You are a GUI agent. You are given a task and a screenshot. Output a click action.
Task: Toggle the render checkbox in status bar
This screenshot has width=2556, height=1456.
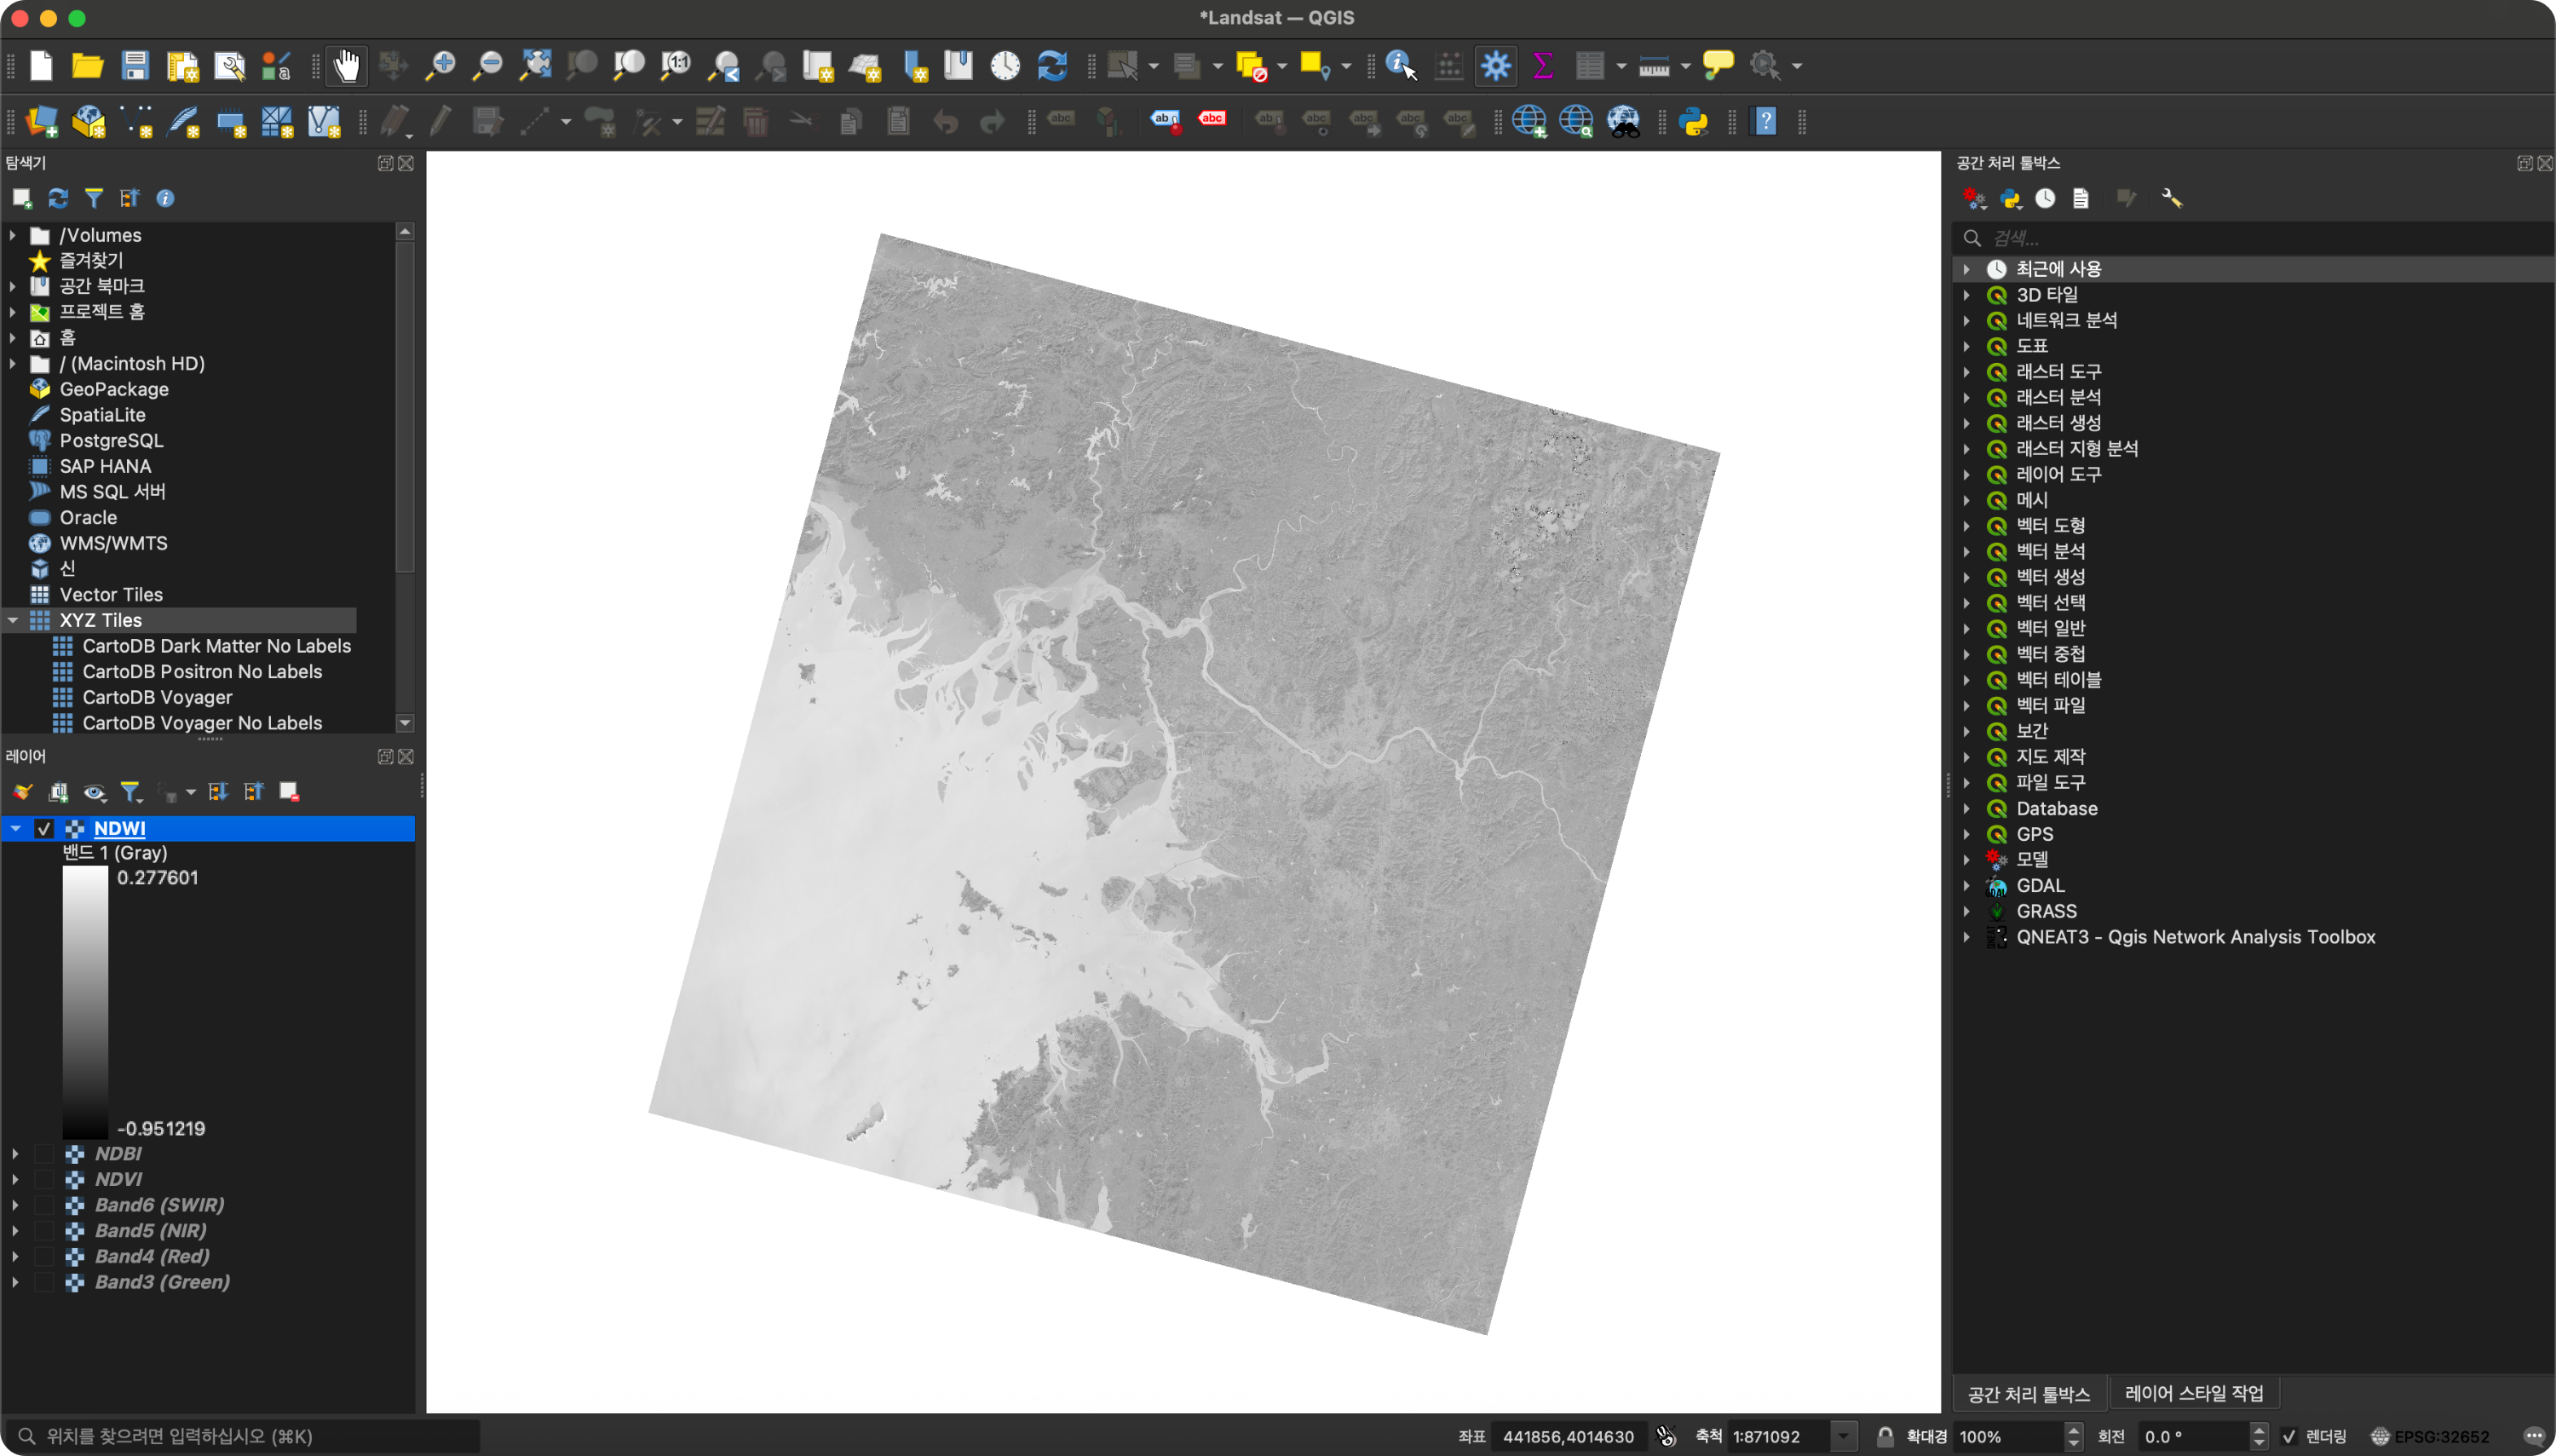(2290, 1436)
